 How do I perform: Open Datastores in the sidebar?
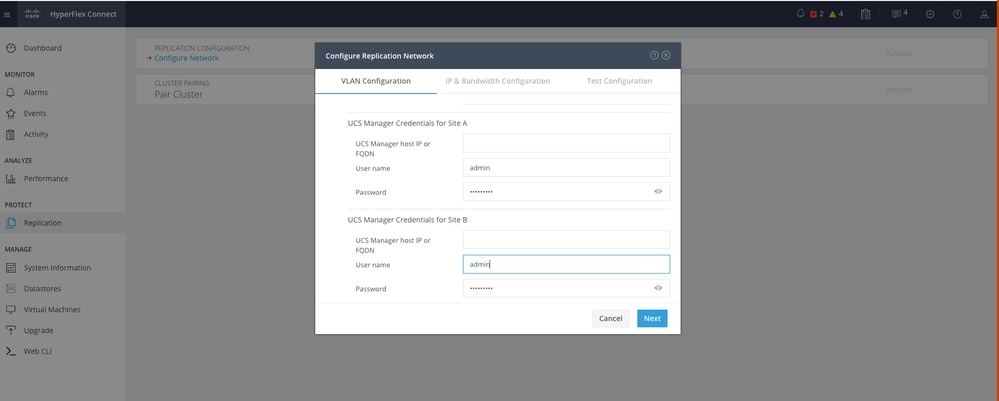coord(42,289)
